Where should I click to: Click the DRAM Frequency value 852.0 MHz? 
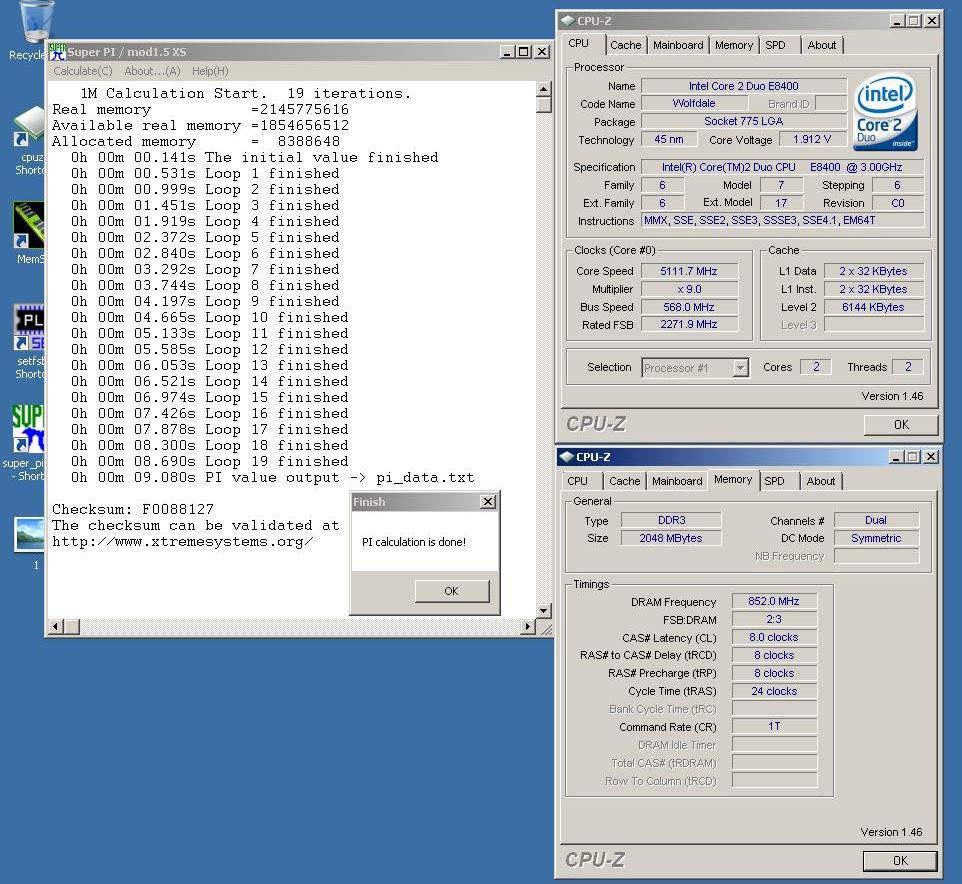tap(774, 601)
